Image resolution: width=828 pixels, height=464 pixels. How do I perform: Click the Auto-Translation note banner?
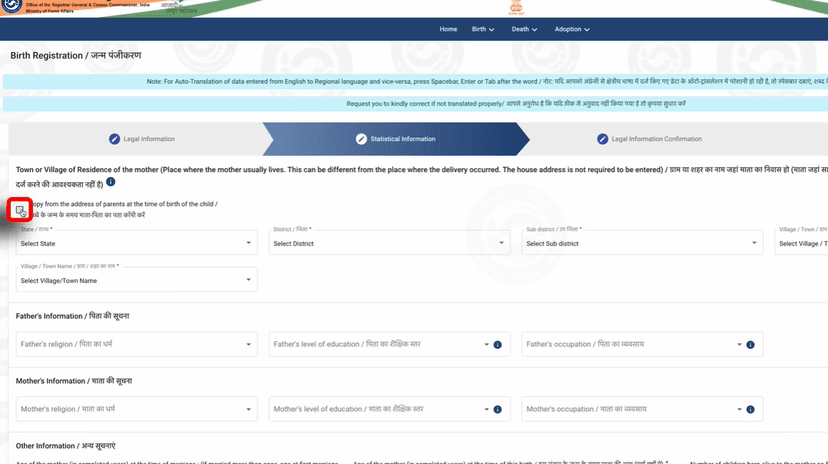(x=416, y=82)
